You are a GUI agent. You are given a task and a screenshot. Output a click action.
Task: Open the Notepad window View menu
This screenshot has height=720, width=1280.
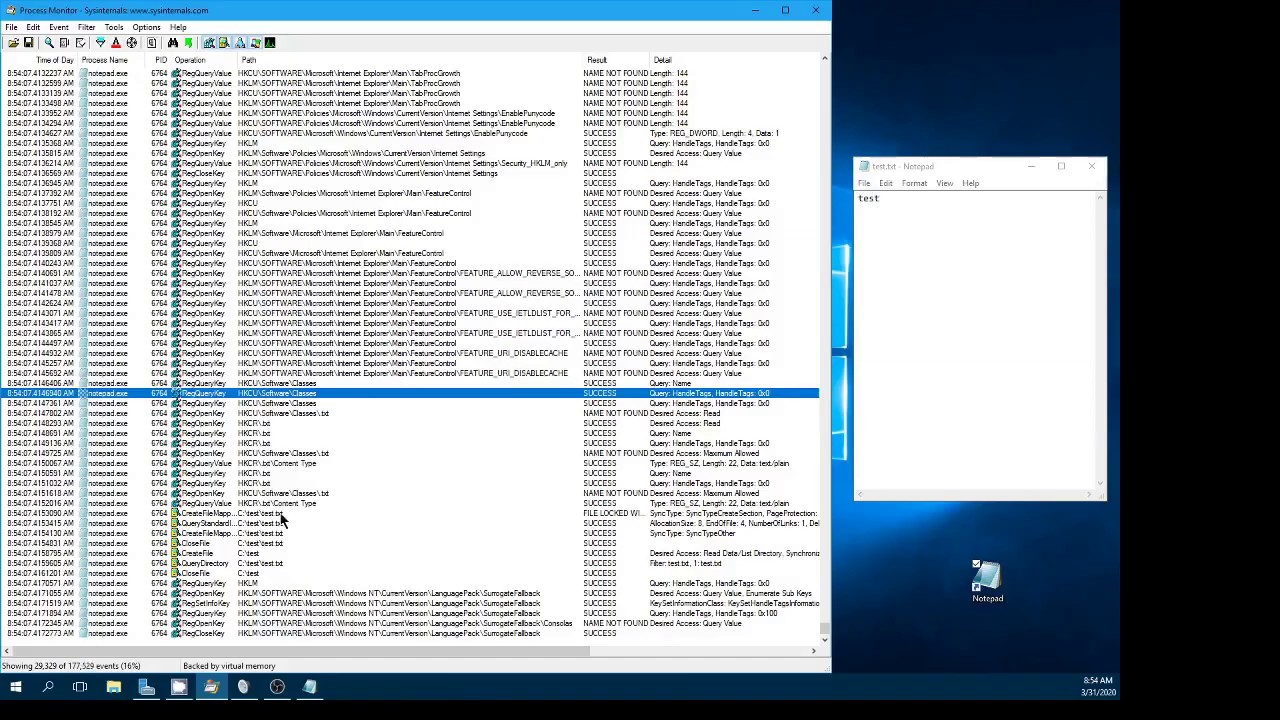(x=944, y=183)
